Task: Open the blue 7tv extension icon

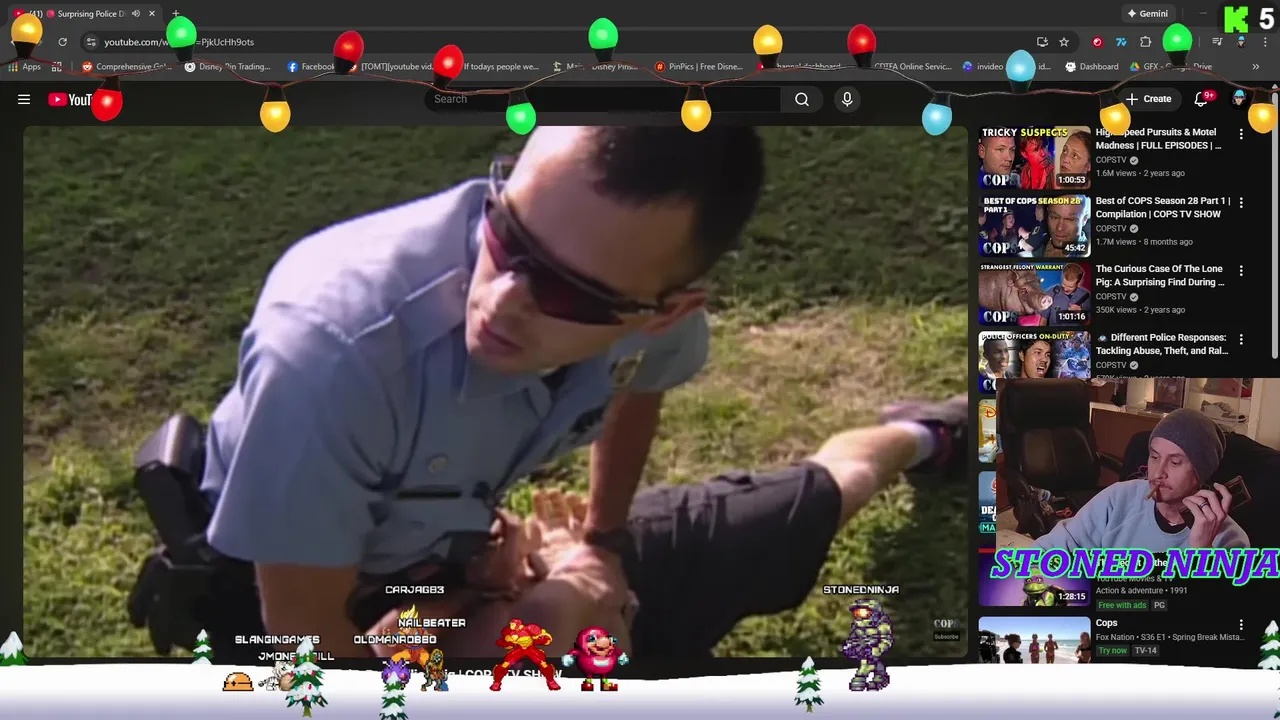Action: (x=1121, y=42)
